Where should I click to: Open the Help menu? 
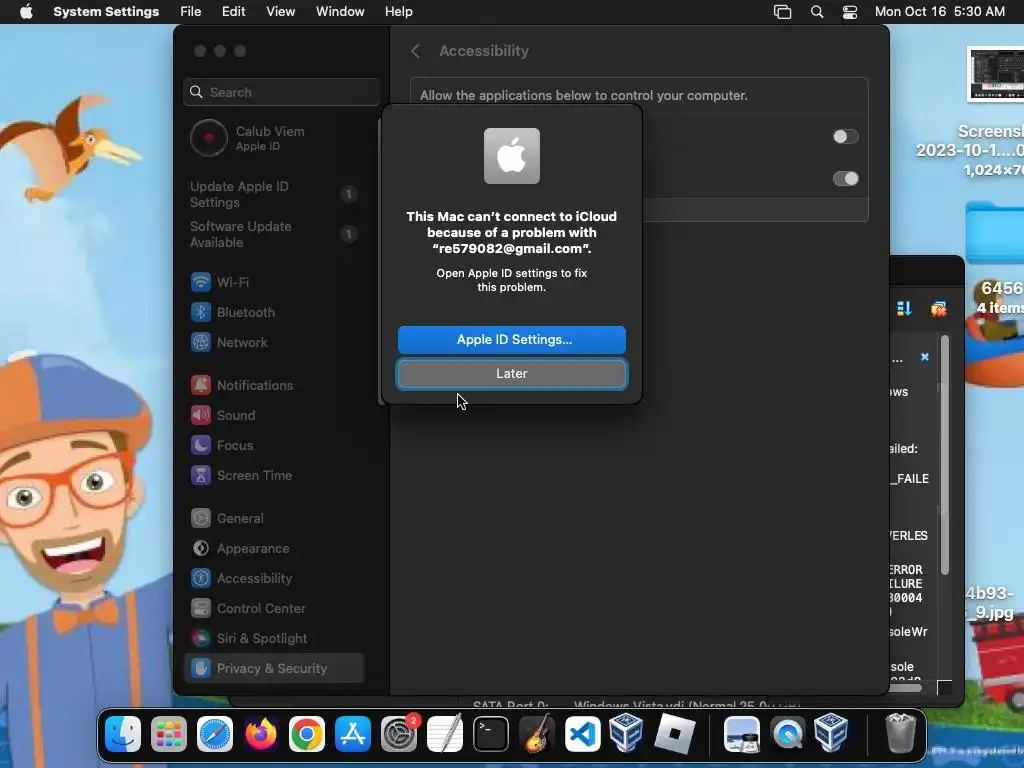click(x=398, y=11)
